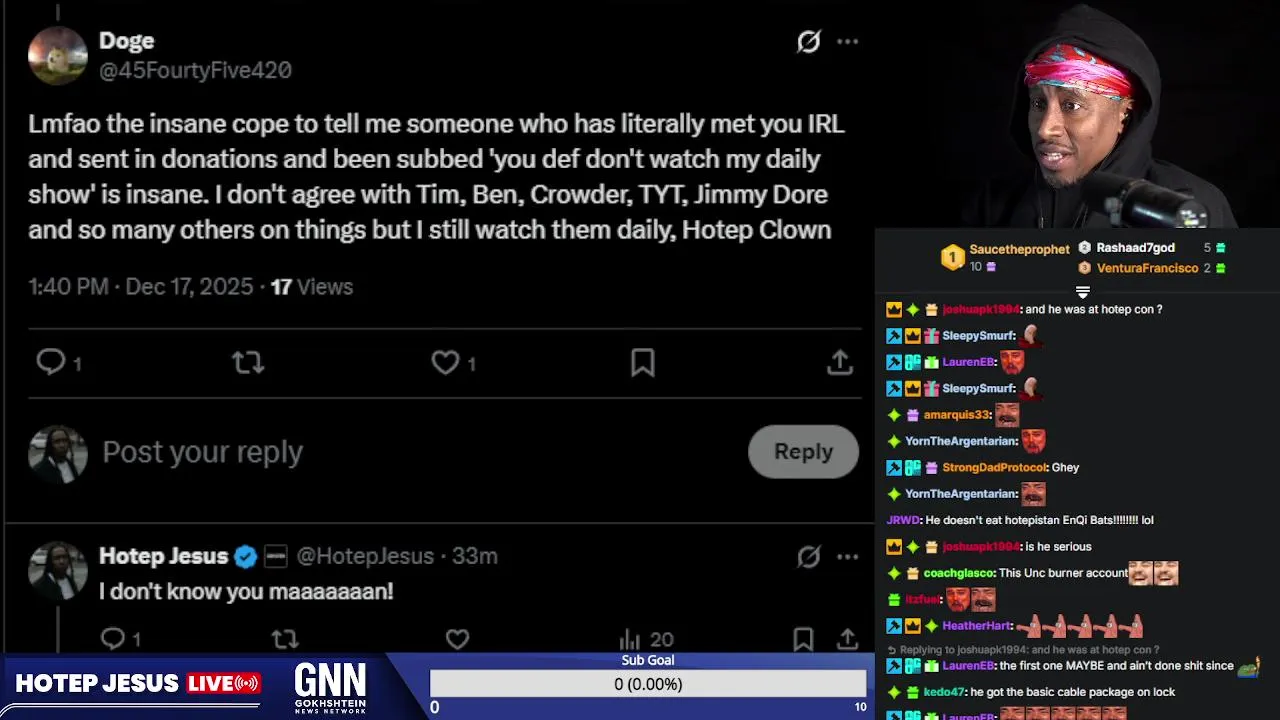Click the Reply button
Viewport: 1280px width, 720px height.
(x=803, y=451)
